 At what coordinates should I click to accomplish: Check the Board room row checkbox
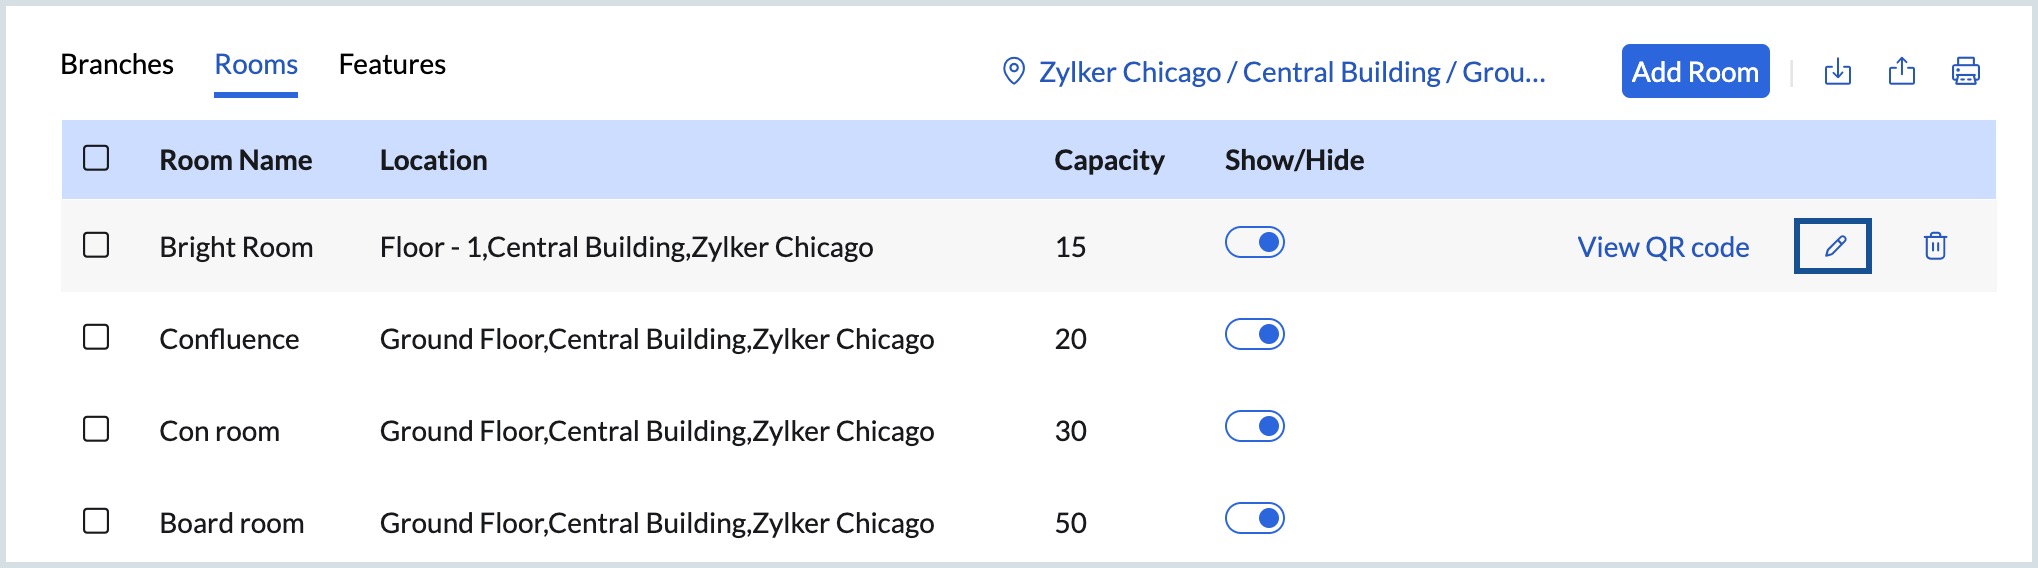tap(96, 521)
